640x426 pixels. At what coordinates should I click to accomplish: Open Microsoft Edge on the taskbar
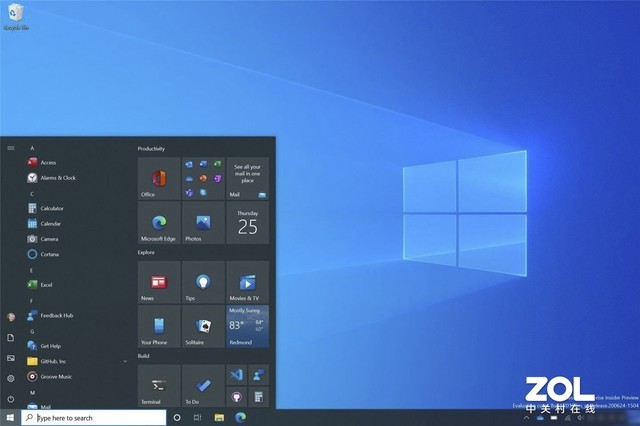(240, 417)
